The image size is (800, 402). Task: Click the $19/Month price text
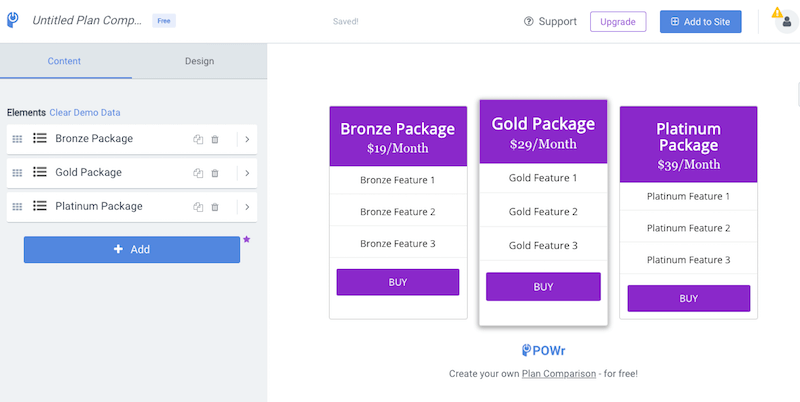tap(397, 149)
